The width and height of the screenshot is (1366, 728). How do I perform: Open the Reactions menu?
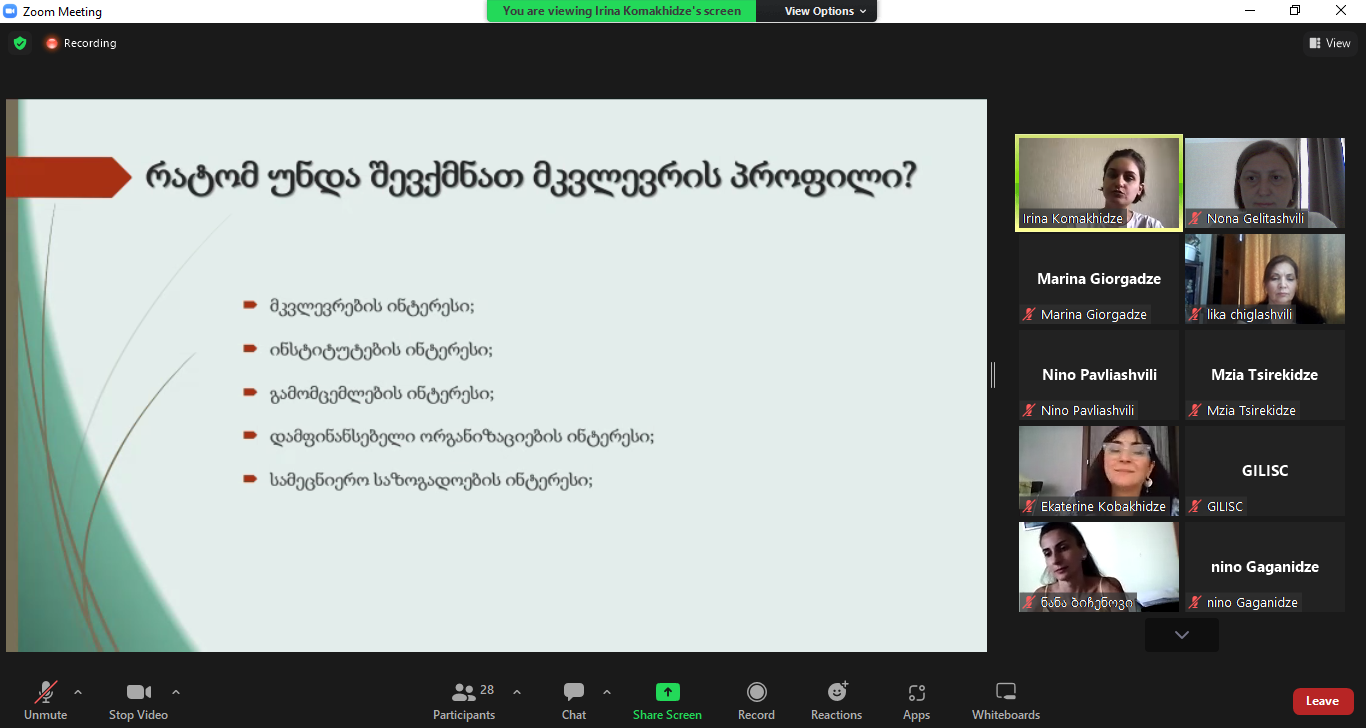coord(837,700)
